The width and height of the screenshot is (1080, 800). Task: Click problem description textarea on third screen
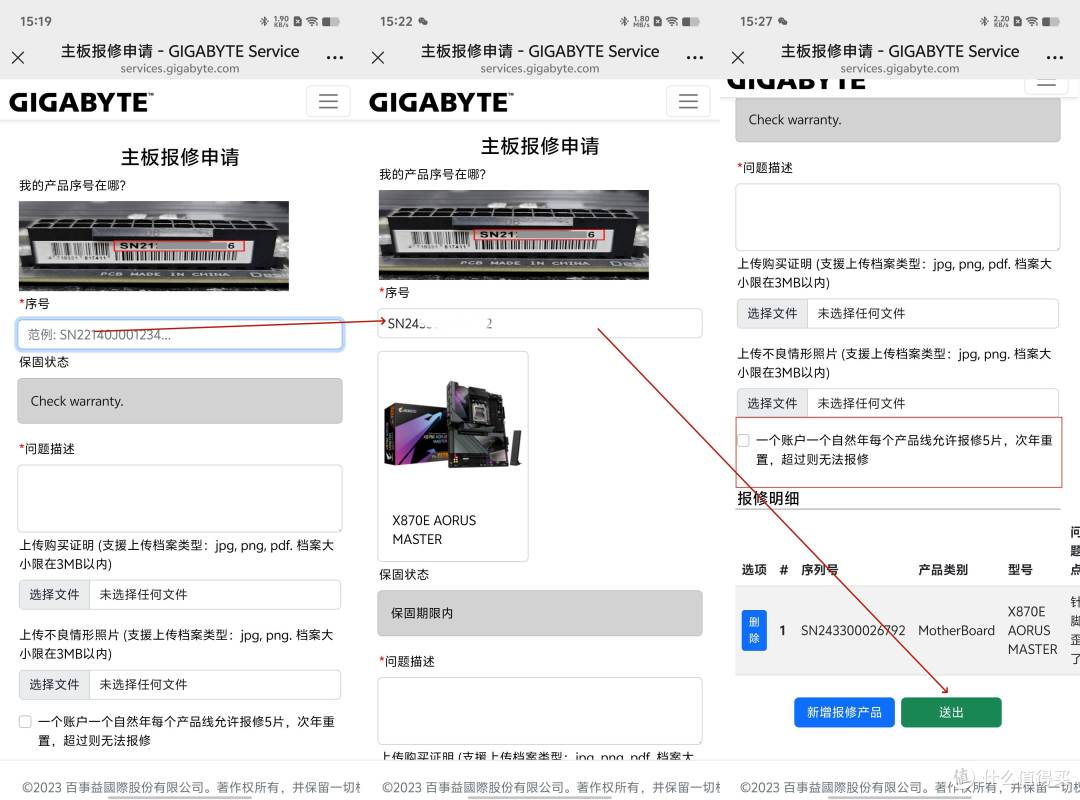897,216
